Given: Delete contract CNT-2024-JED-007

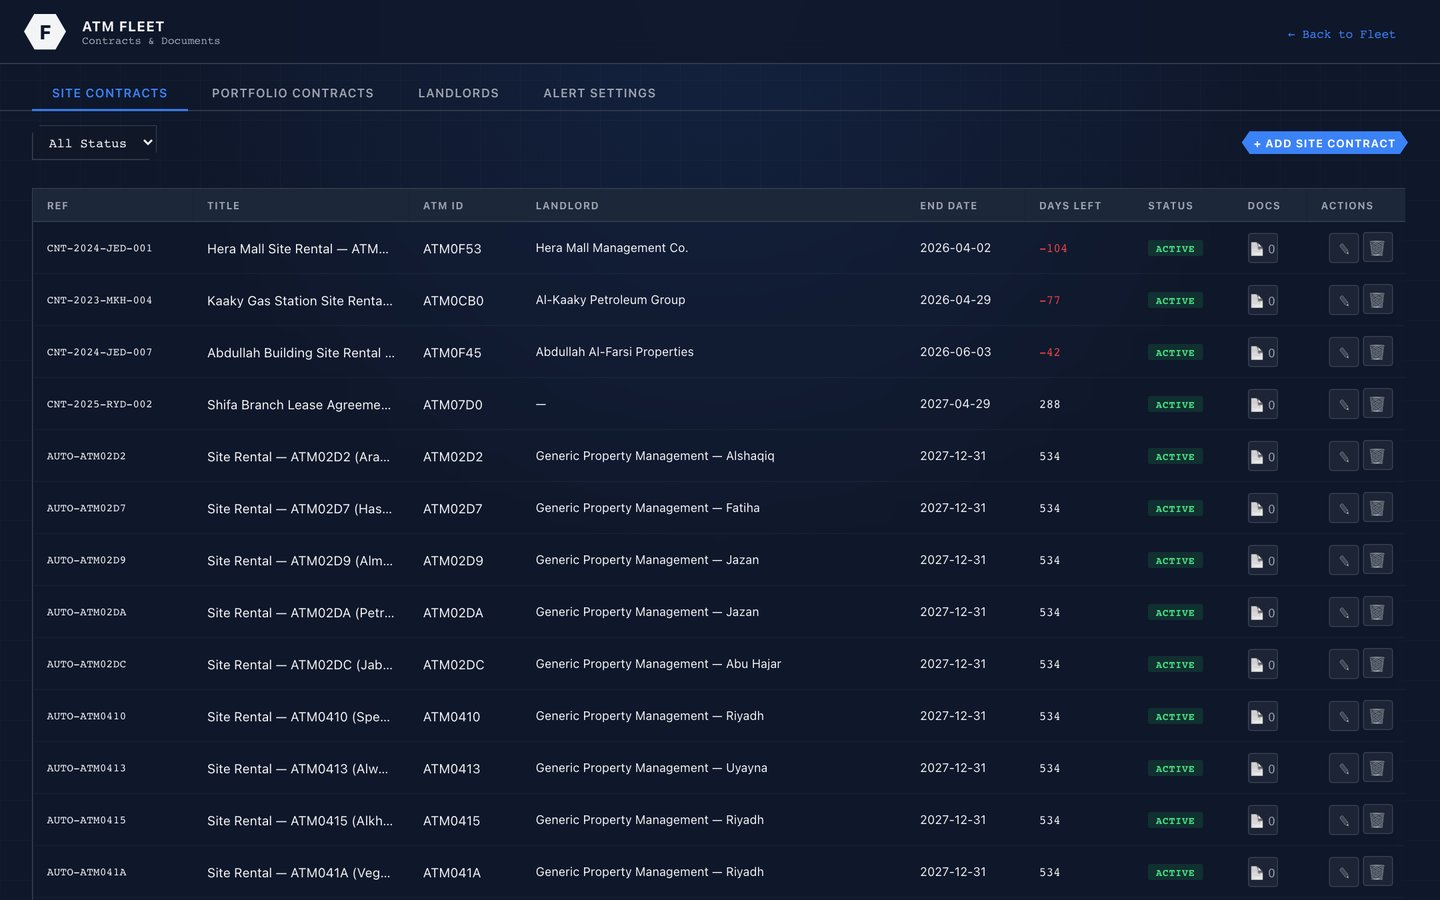Looking at the screenshot, I should tap(1377, 352).
